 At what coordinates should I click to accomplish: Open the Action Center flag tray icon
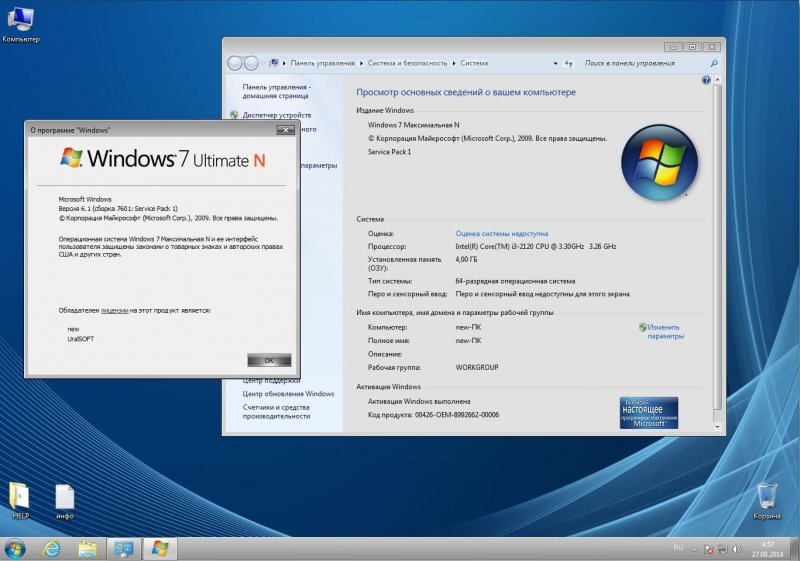click(x=708, y=549)
